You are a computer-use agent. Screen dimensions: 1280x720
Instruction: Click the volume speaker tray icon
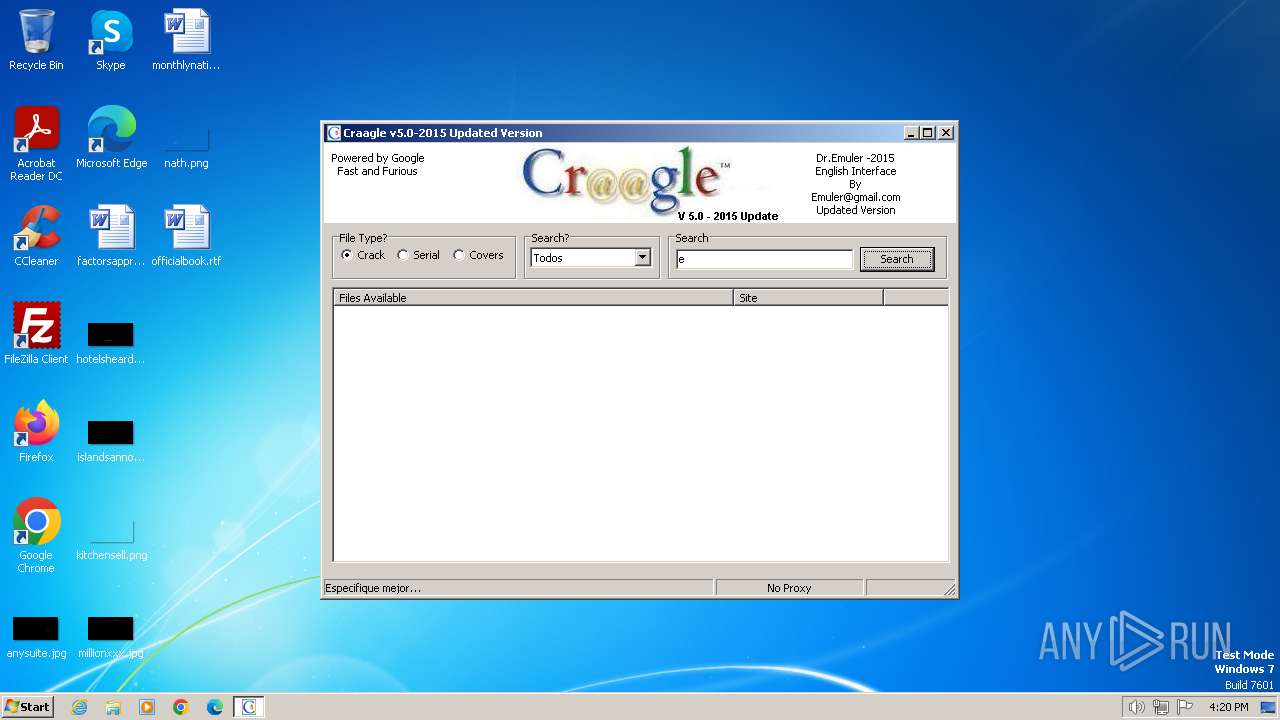click(1136, 707)
